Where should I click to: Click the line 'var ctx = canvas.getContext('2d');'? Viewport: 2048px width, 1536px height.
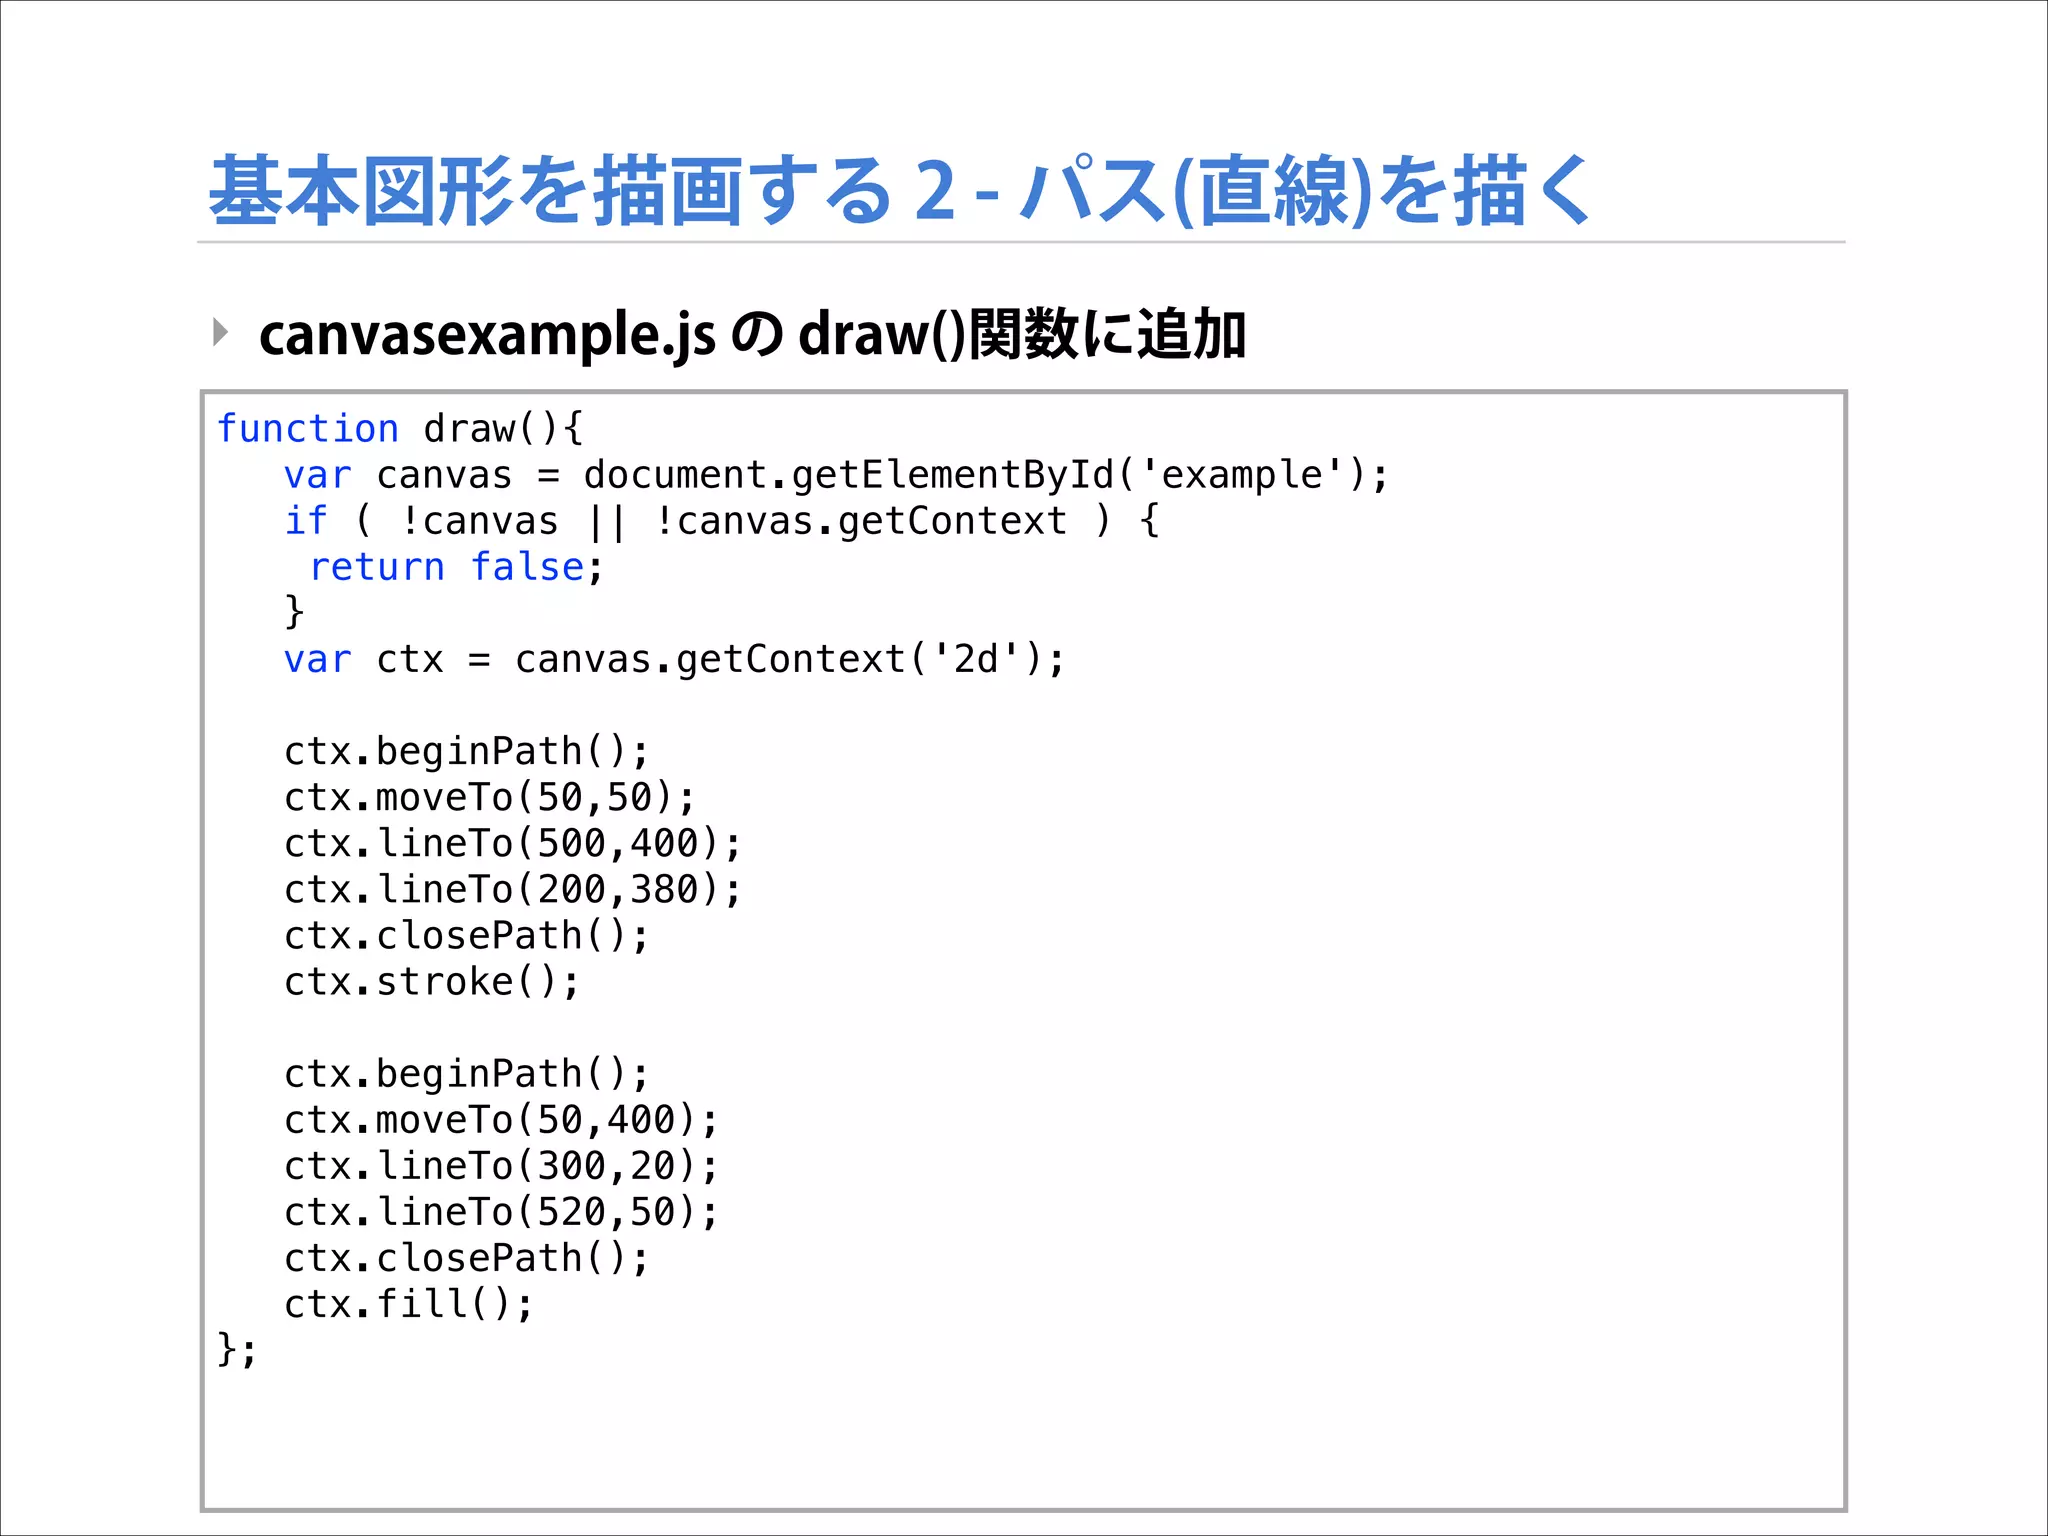pos(675,660)
